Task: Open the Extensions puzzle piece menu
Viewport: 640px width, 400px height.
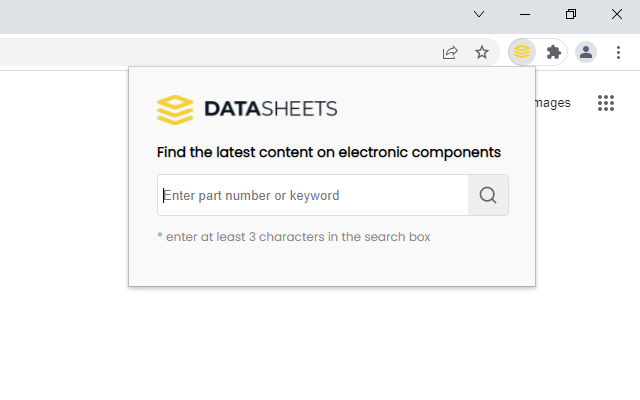Action: (553, 52)
